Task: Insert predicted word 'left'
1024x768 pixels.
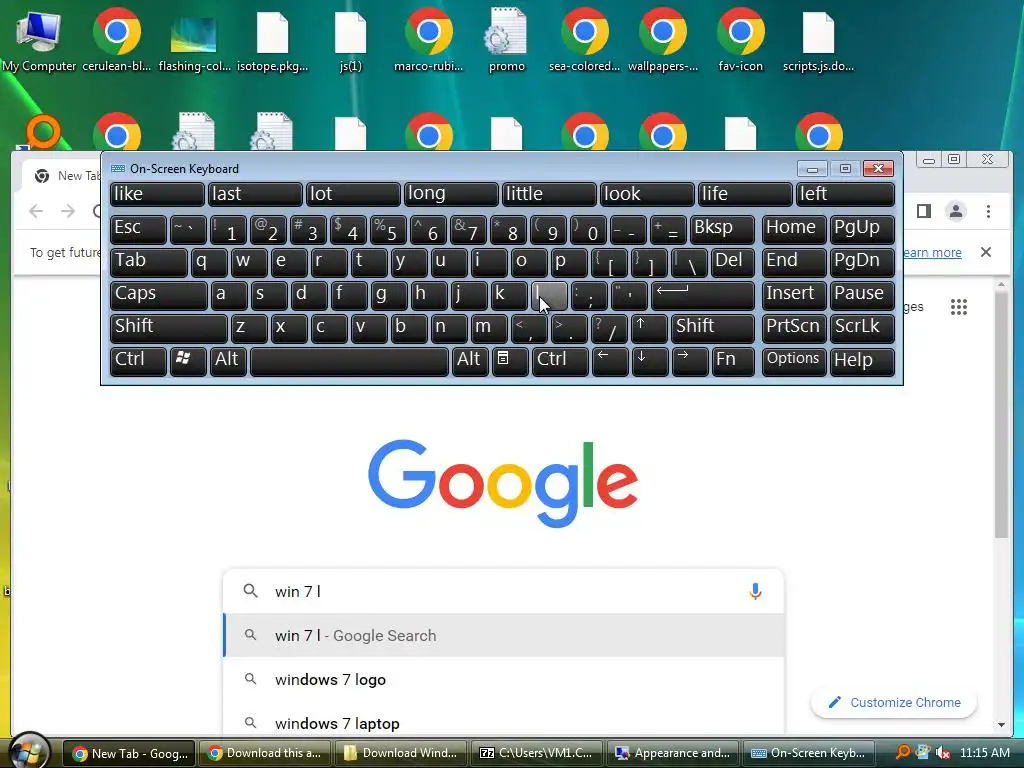Action: (x=844, y=195)
